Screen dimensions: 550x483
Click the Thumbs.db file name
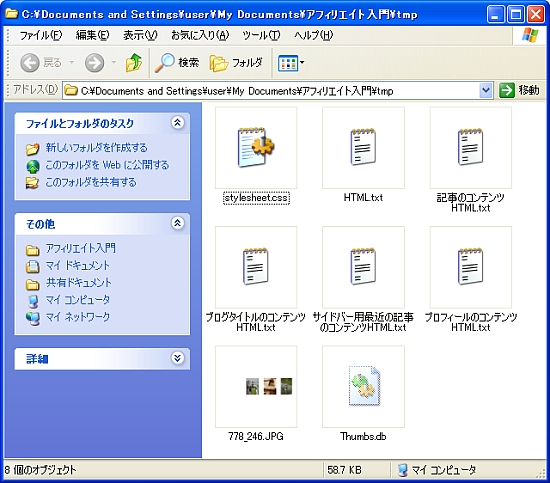[x=363, y=436]
